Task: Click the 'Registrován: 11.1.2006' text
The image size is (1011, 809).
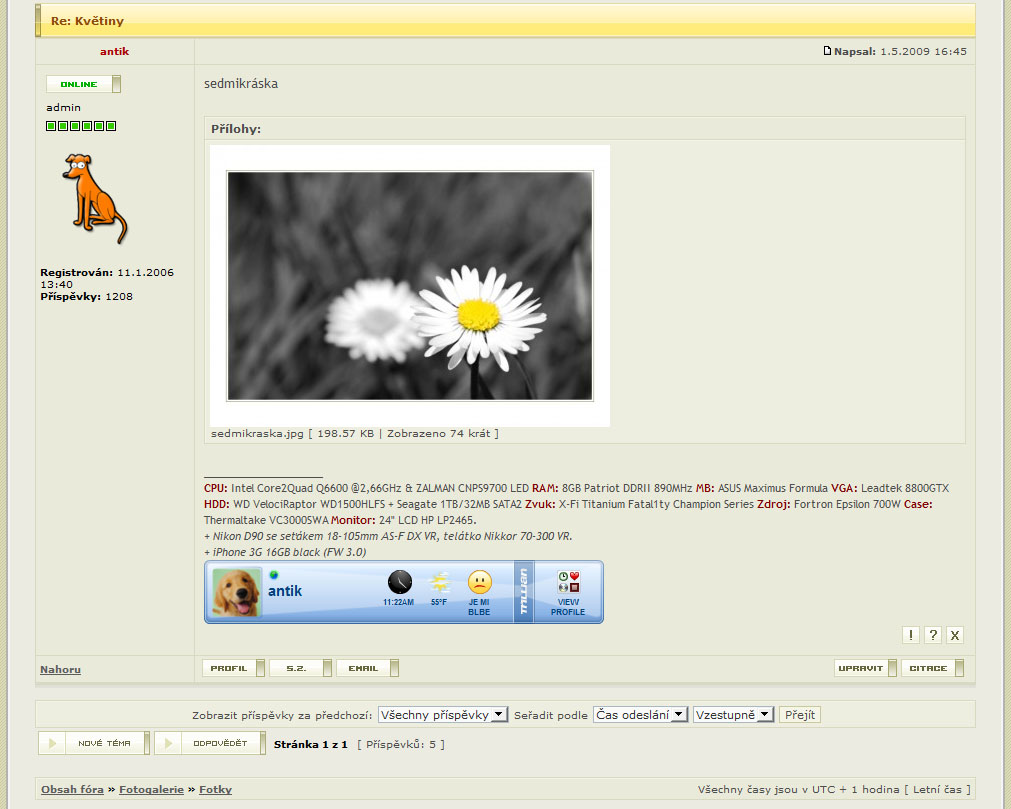Action: click(x=107, y=273)
